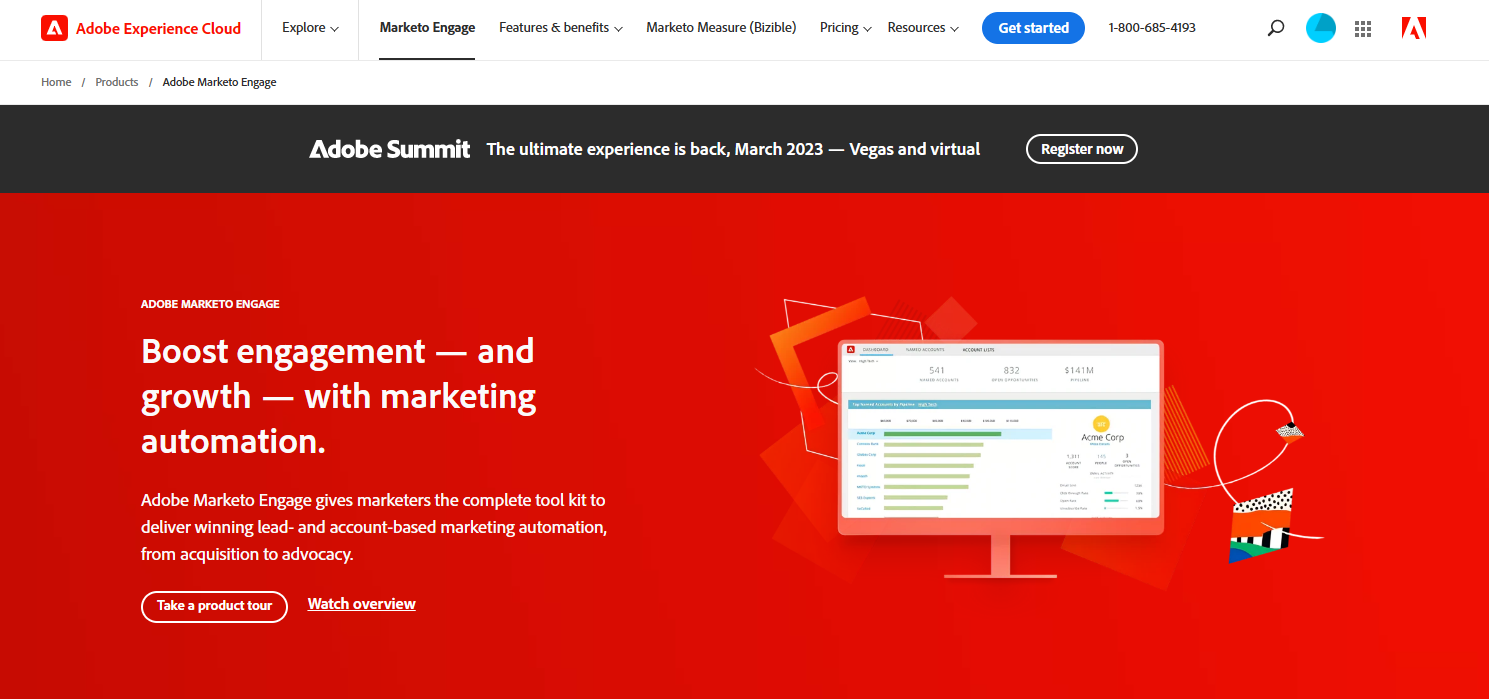Click the Adobe Summit banner logo

pos(390,149)
